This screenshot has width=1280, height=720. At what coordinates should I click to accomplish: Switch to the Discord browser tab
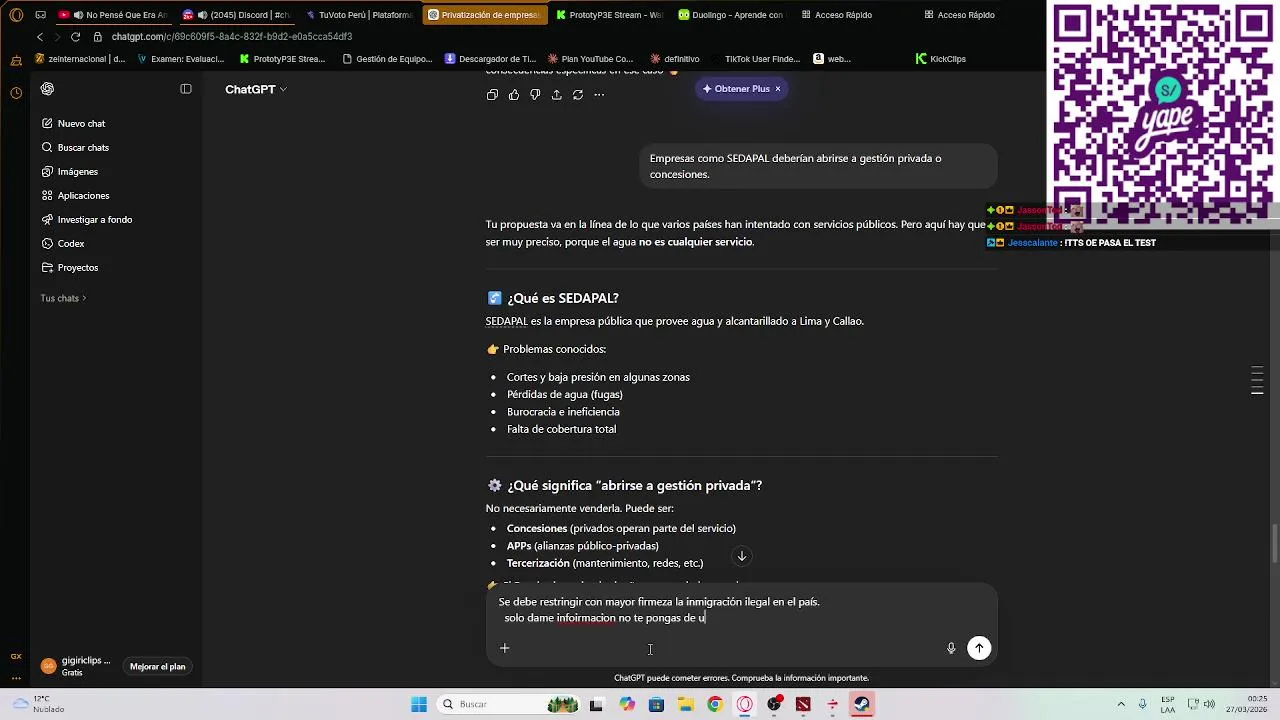point(236,15)
